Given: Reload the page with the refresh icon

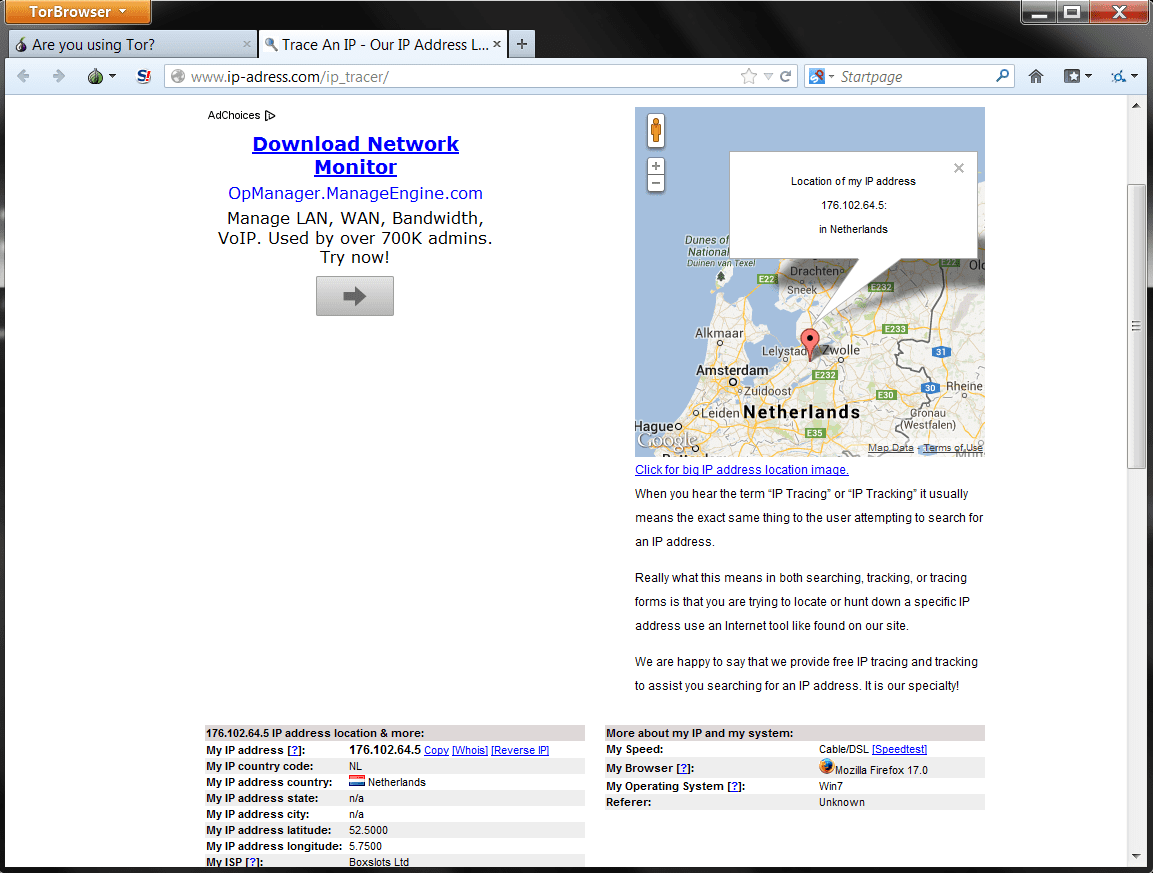Looking at the screenshot, I should pos(785,76).
